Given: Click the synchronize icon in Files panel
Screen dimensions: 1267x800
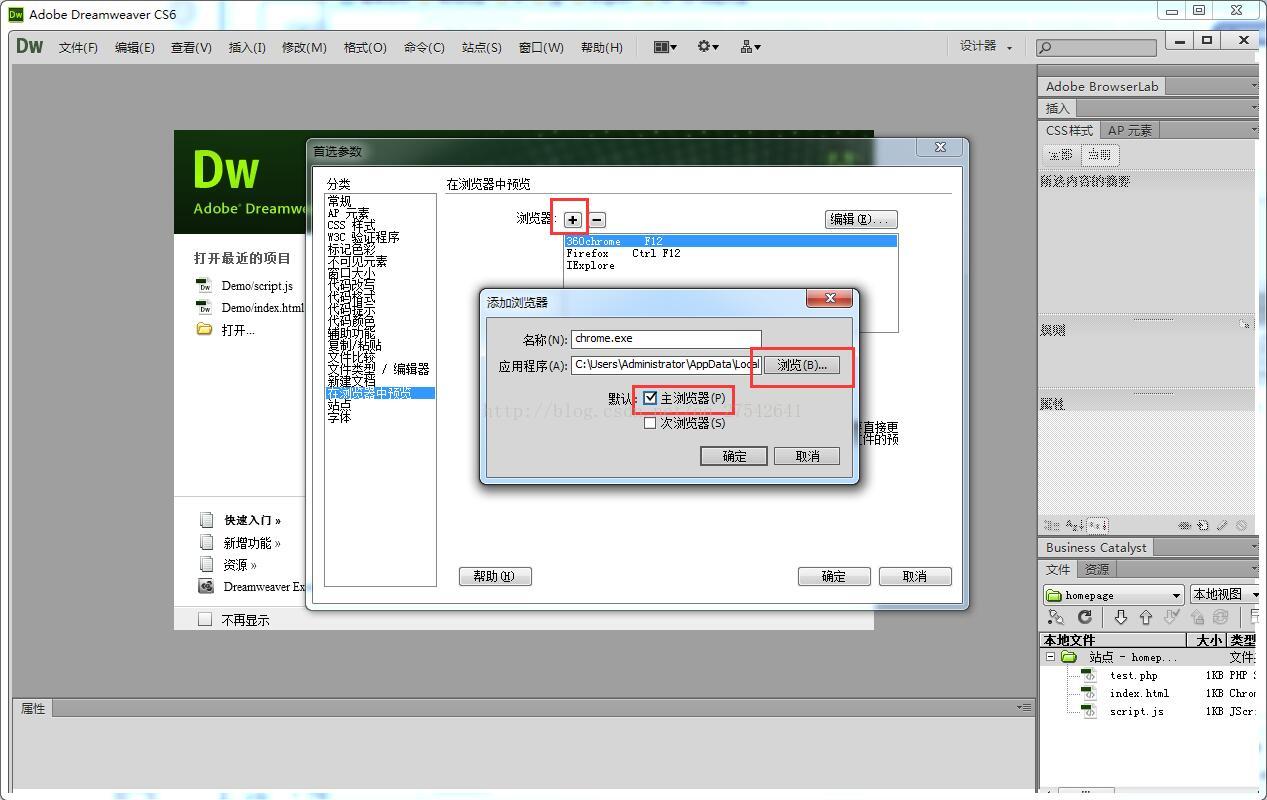Looking at the screenshot, I should 1220,618.
